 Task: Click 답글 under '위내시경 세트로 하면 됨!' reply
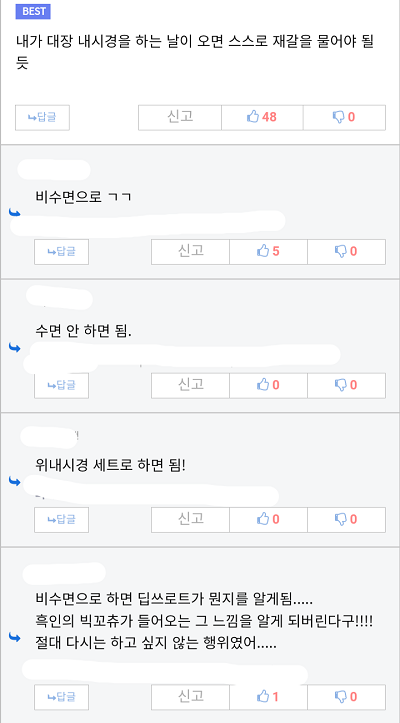(x=61, y=520)
